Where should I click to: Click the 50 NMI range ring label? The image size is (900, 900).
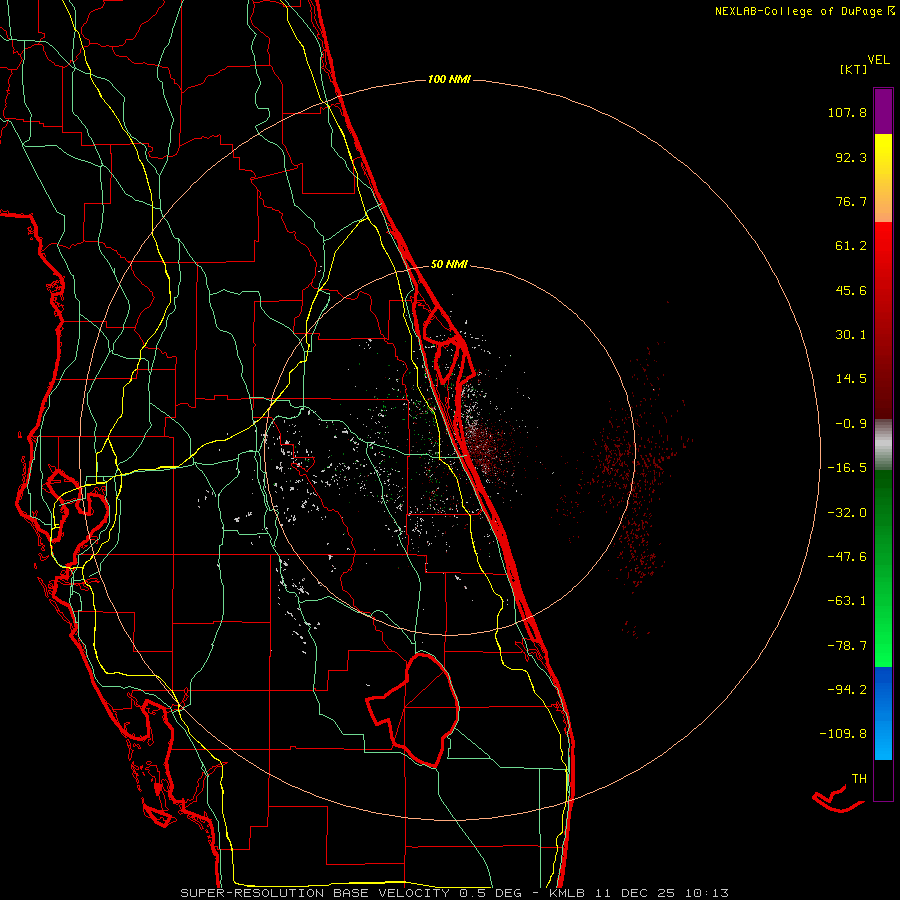click(449, 264)
